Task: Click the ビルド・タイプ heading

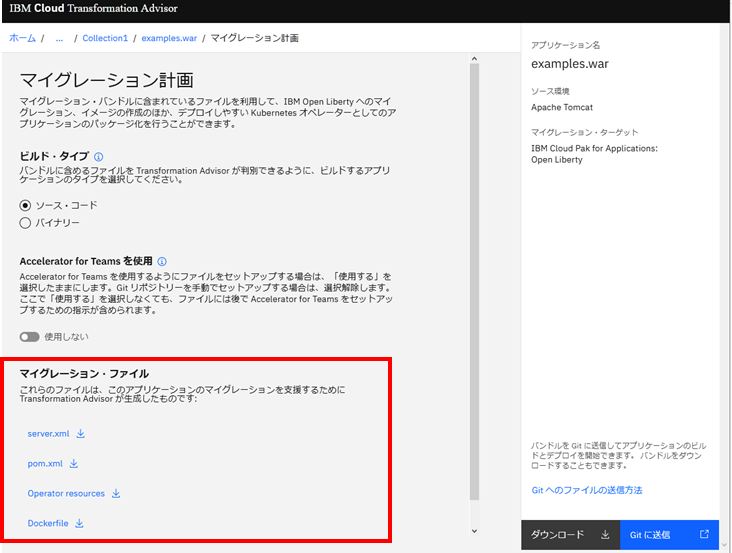Action: pos(54,156)
